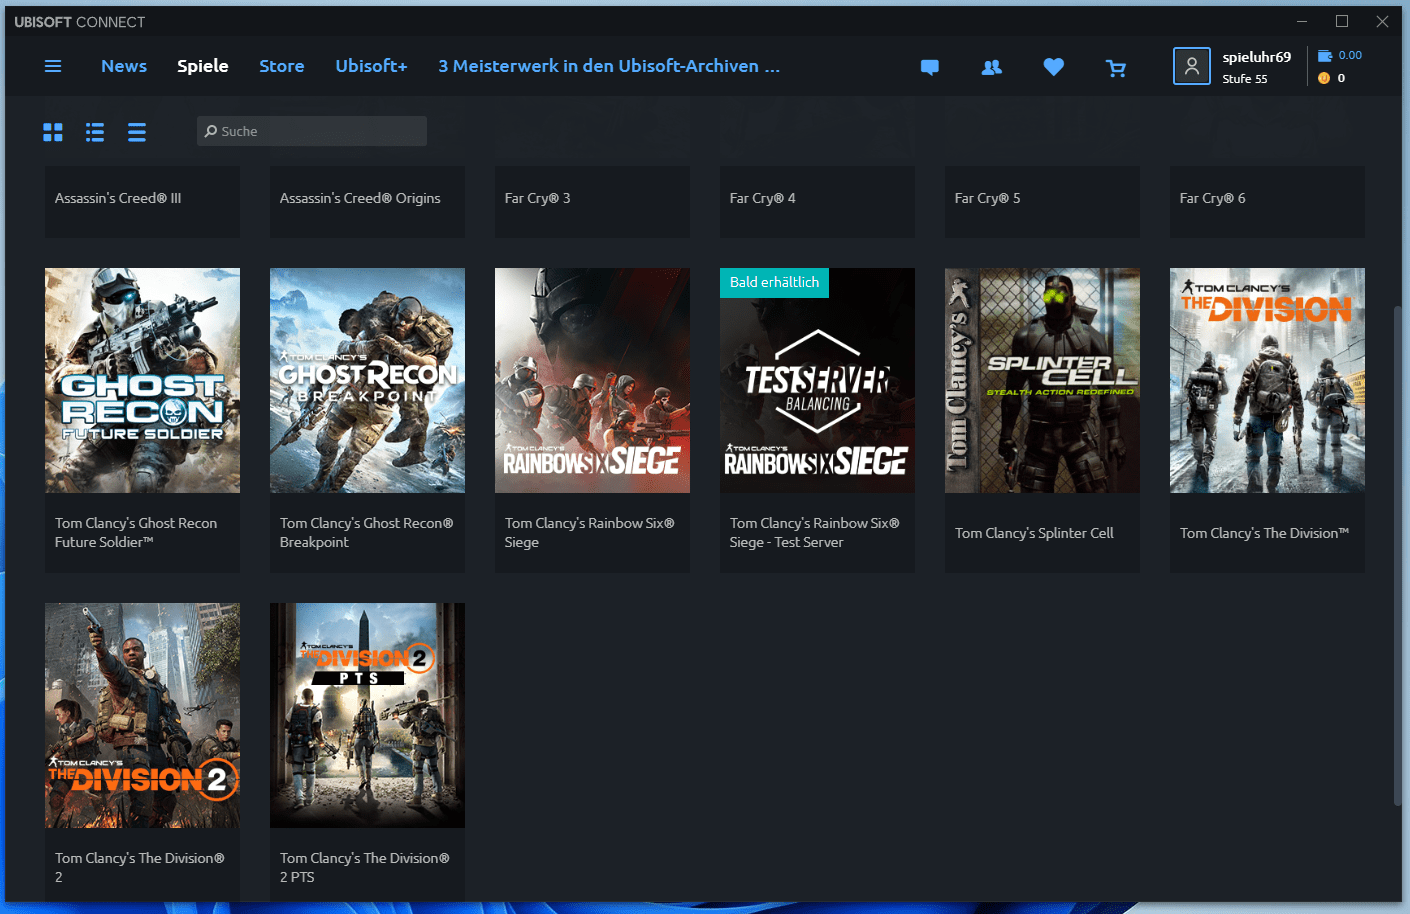Open the friends list icon

[992, 67]
